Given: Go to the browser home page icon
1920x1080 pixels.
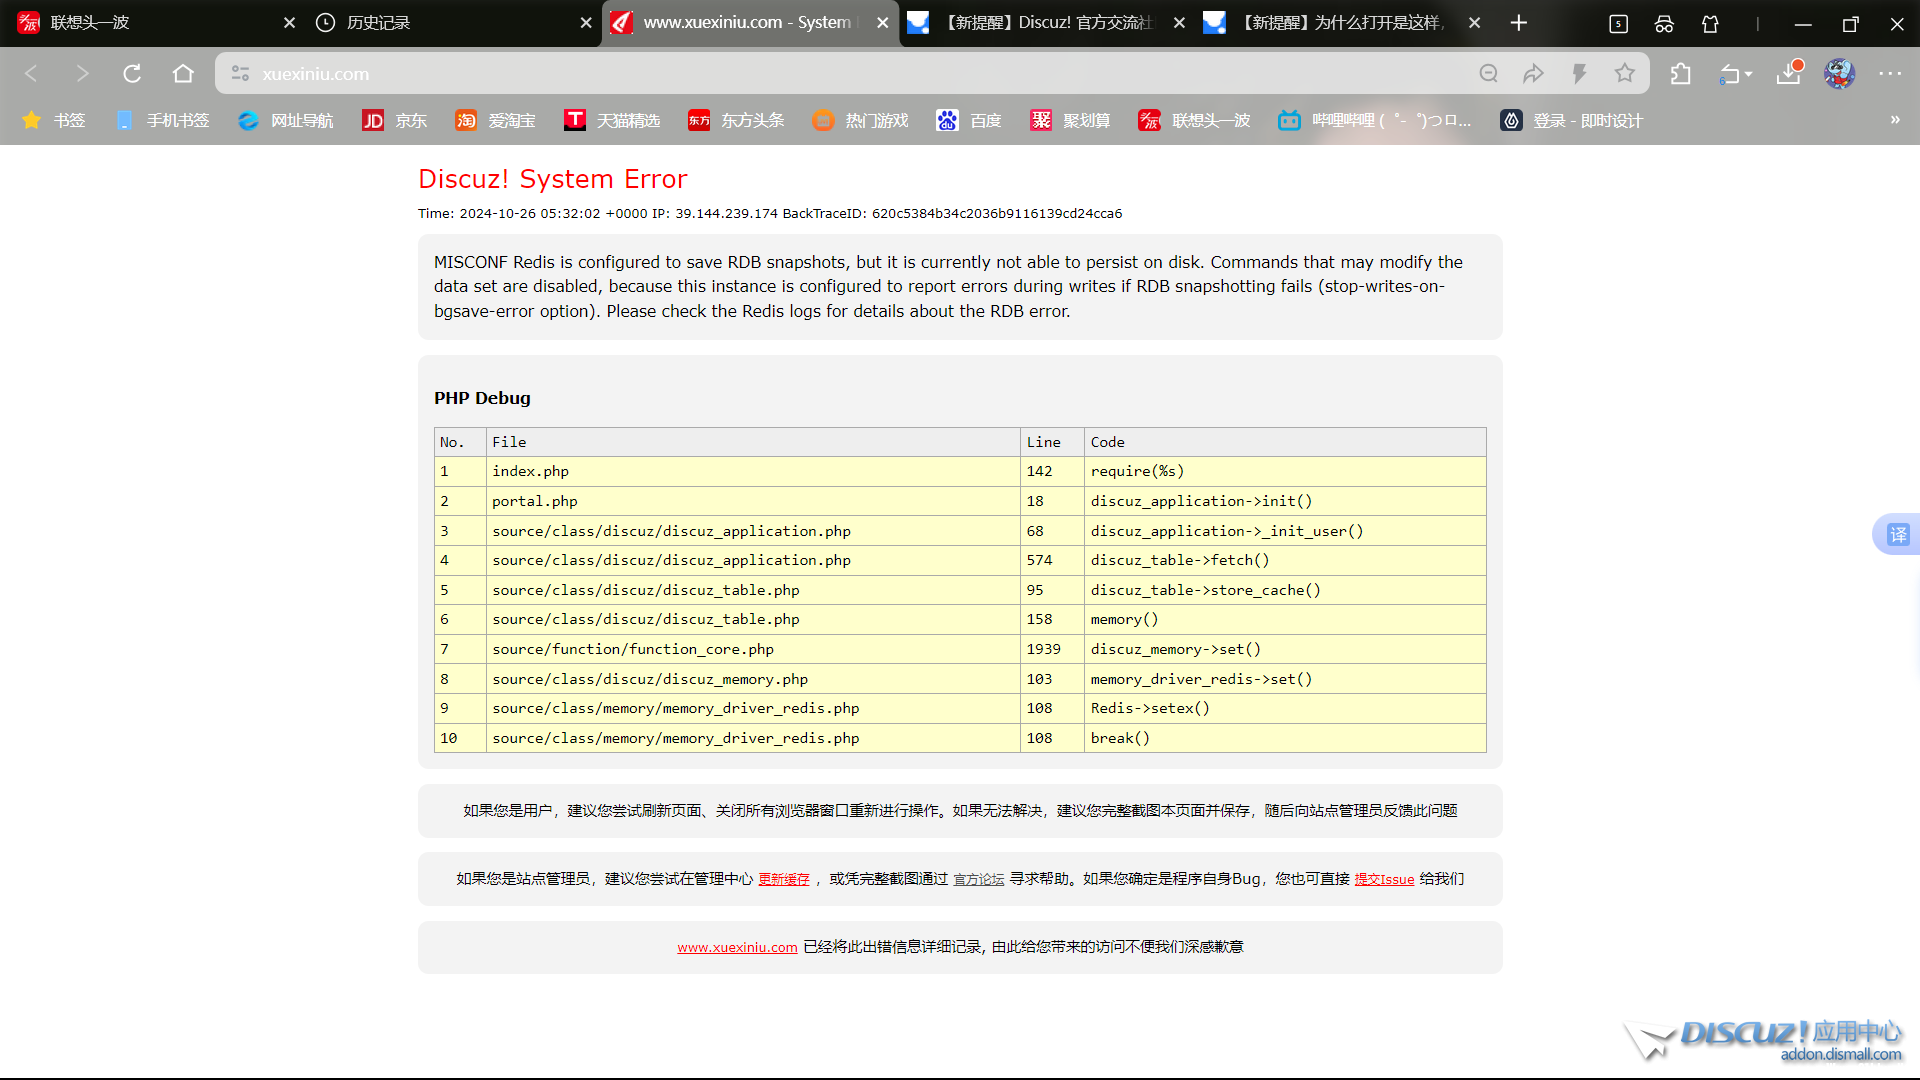Looking at the screenshot, I should (x=183, y=74).
